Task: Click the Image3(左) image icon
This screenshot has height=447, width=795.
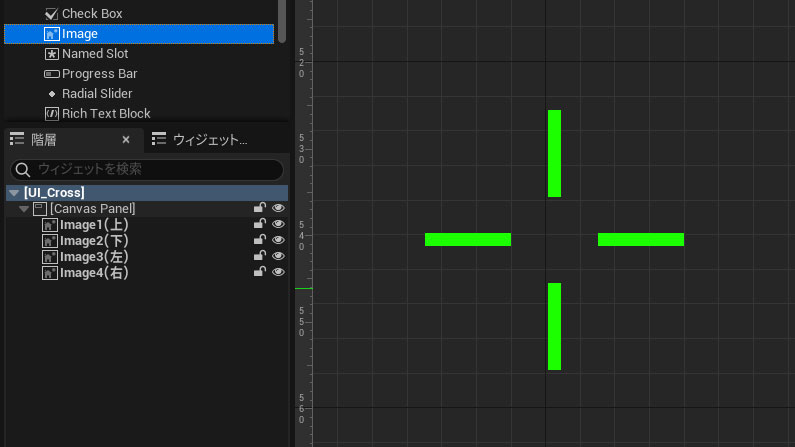Action: point(49,257)
